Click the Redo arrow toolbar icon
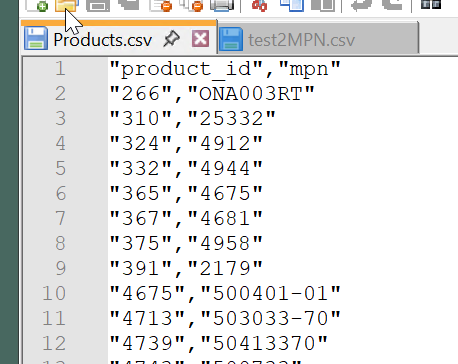The width and height of the screenshot is (458, 364). (392, 5)
